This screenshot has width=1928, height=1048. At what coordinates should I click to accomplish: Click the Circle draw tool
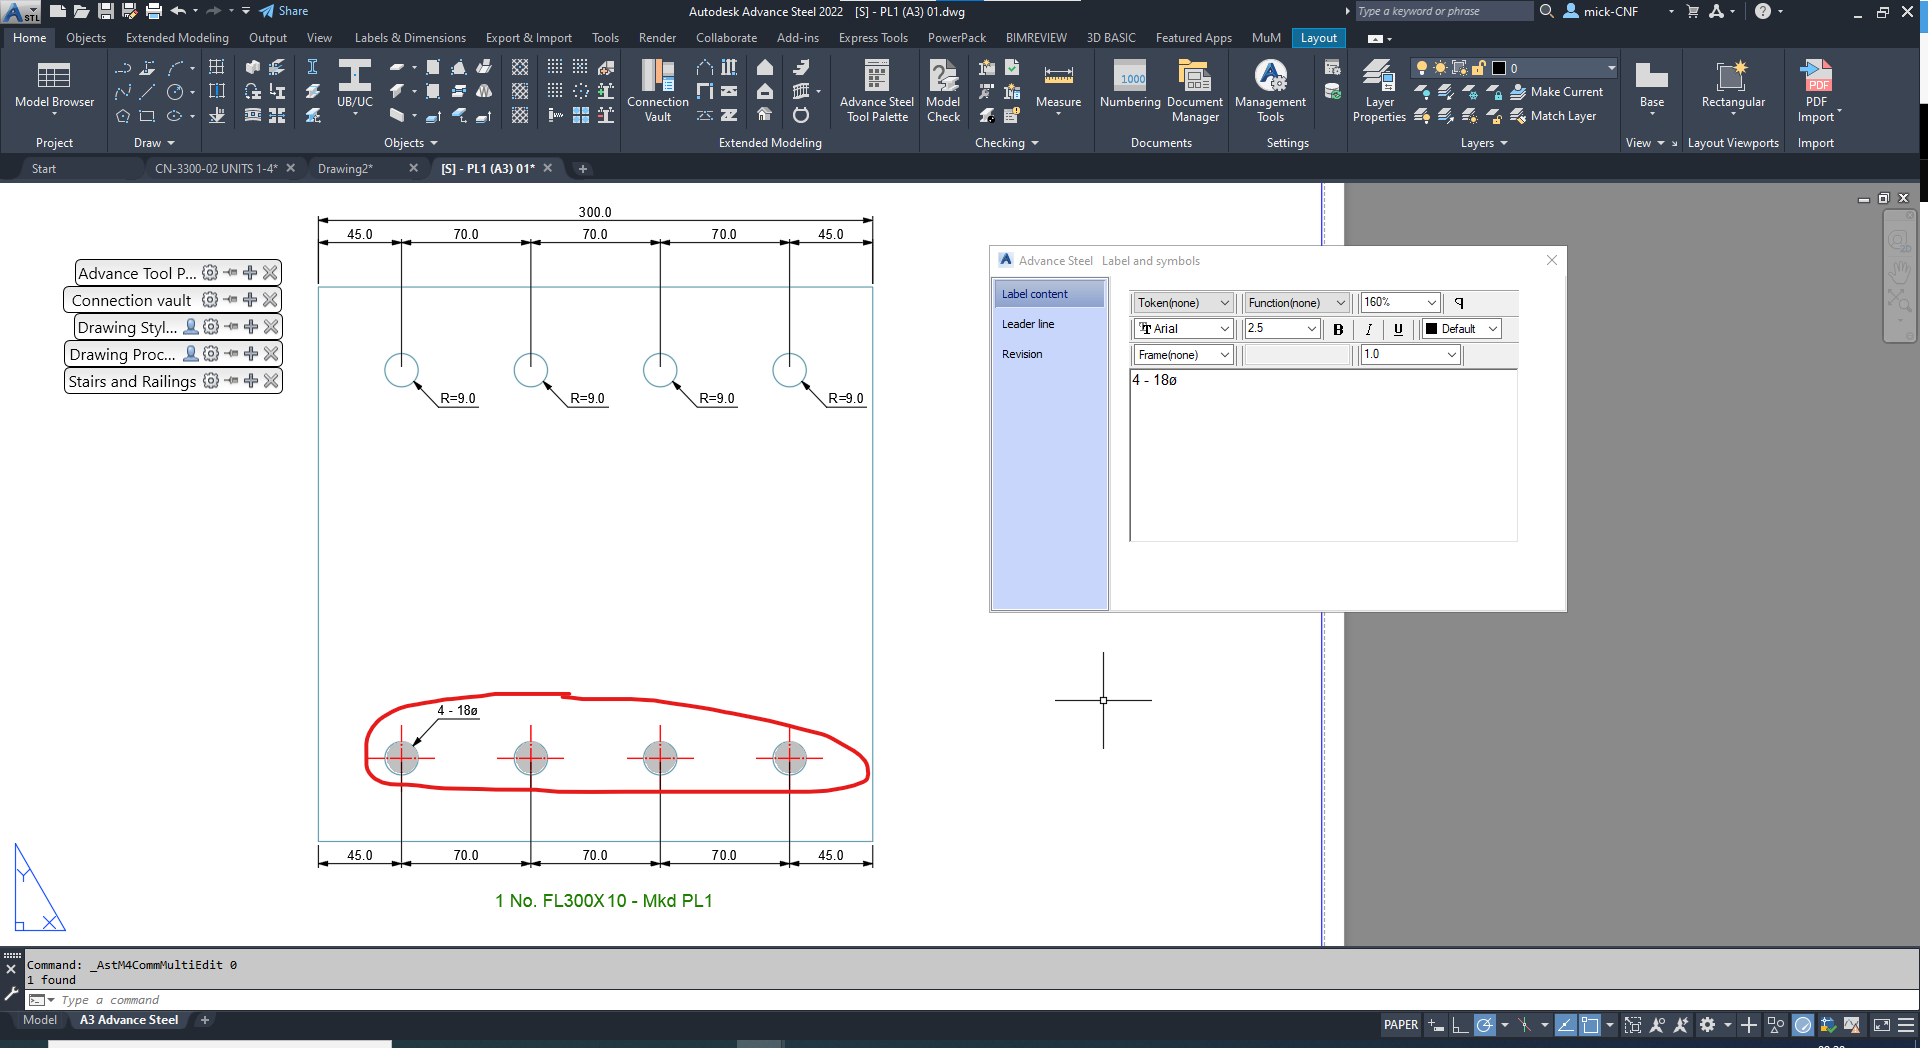point(175,91)
